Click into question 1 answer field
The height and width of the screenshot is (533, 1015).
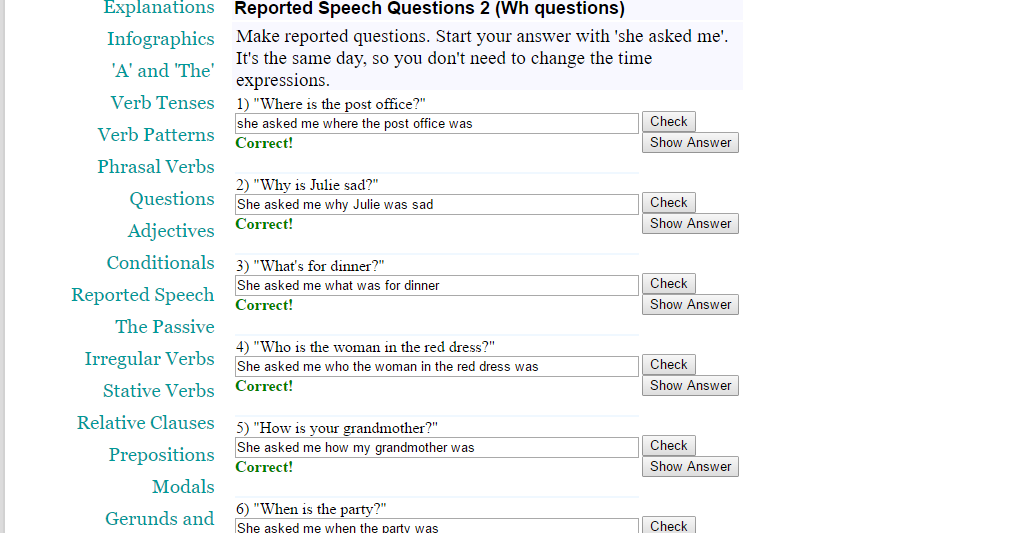tap(436, 124)
